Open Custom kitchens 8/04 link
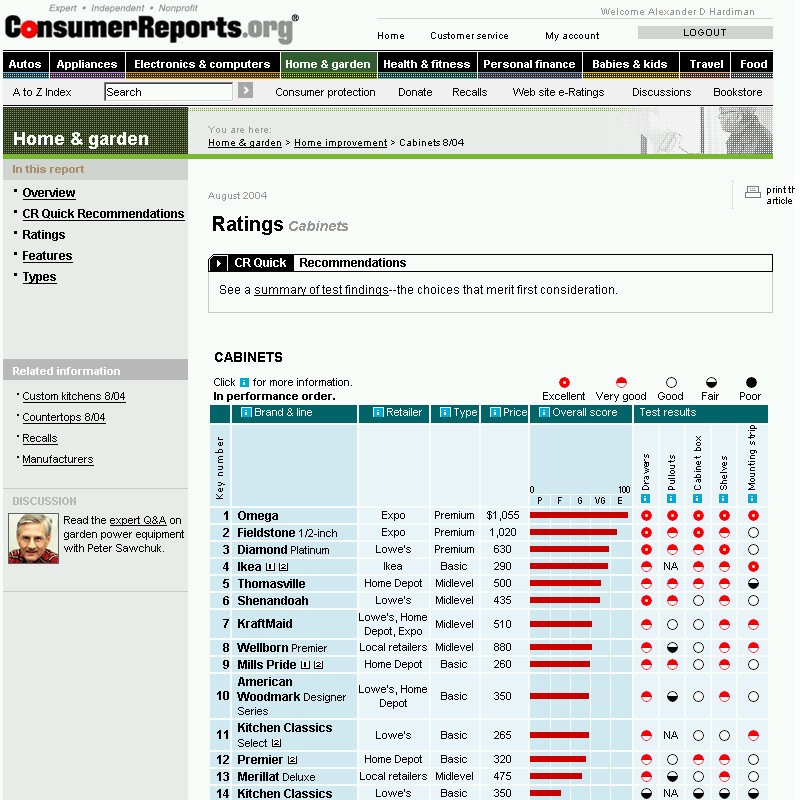The image size is (800, 800). (x=73, y=396)
